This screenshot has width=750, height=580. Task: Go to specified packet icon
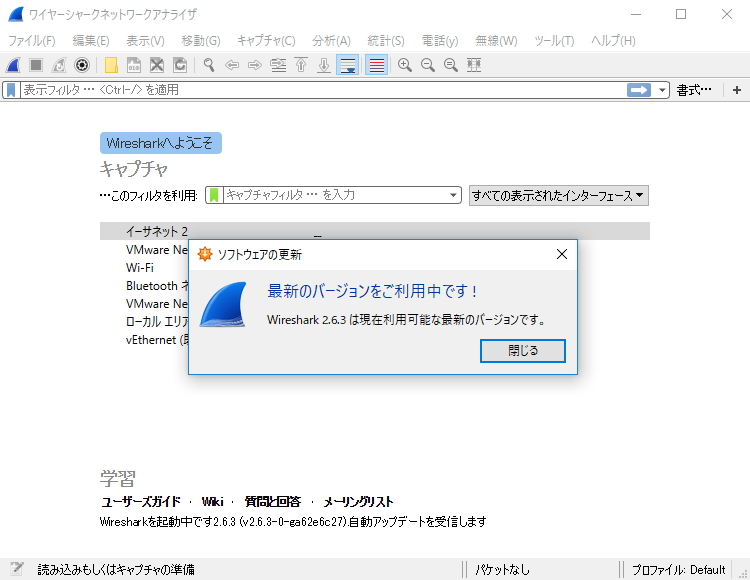[278, 65]
